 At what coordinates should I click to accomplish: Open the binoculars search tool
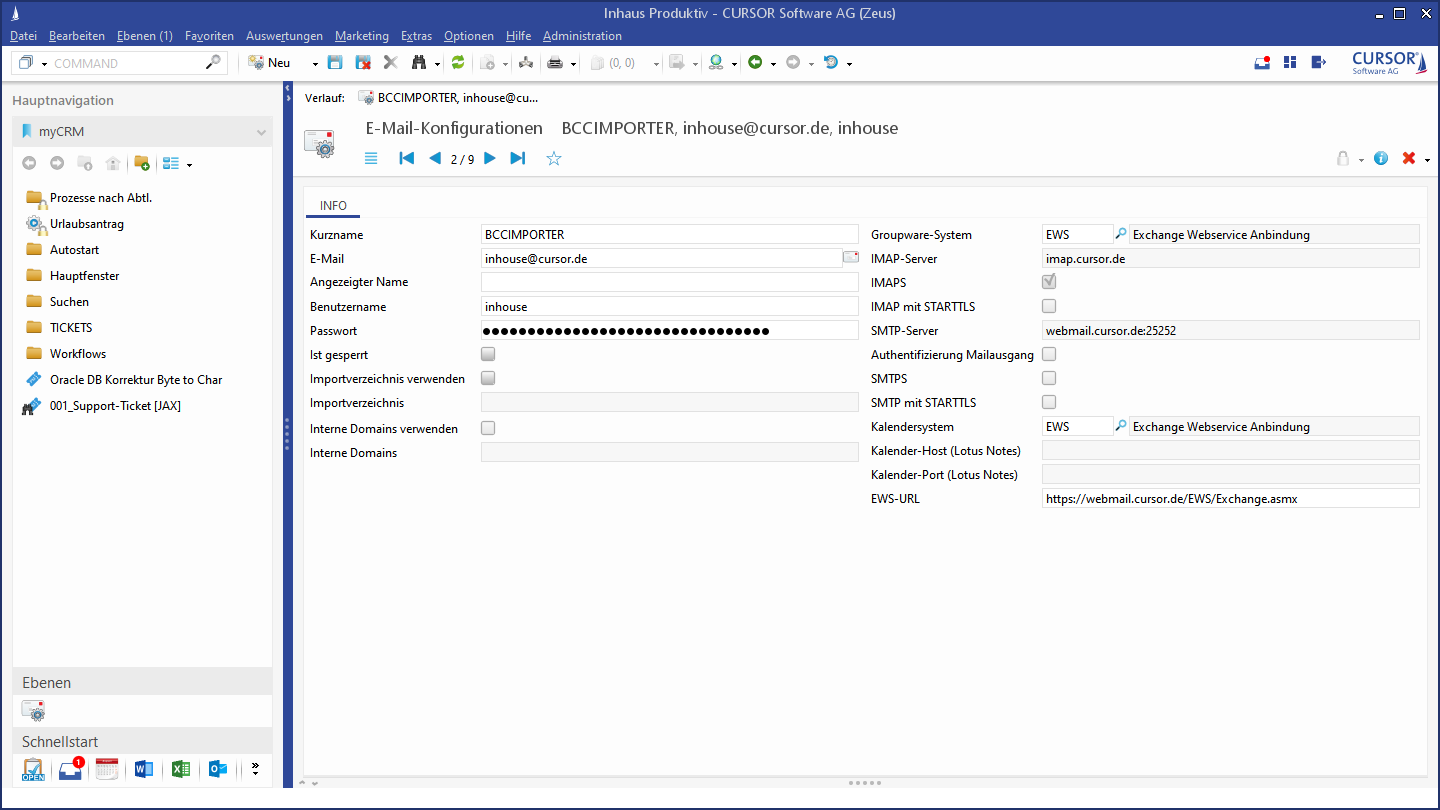(x=419, y=63)
